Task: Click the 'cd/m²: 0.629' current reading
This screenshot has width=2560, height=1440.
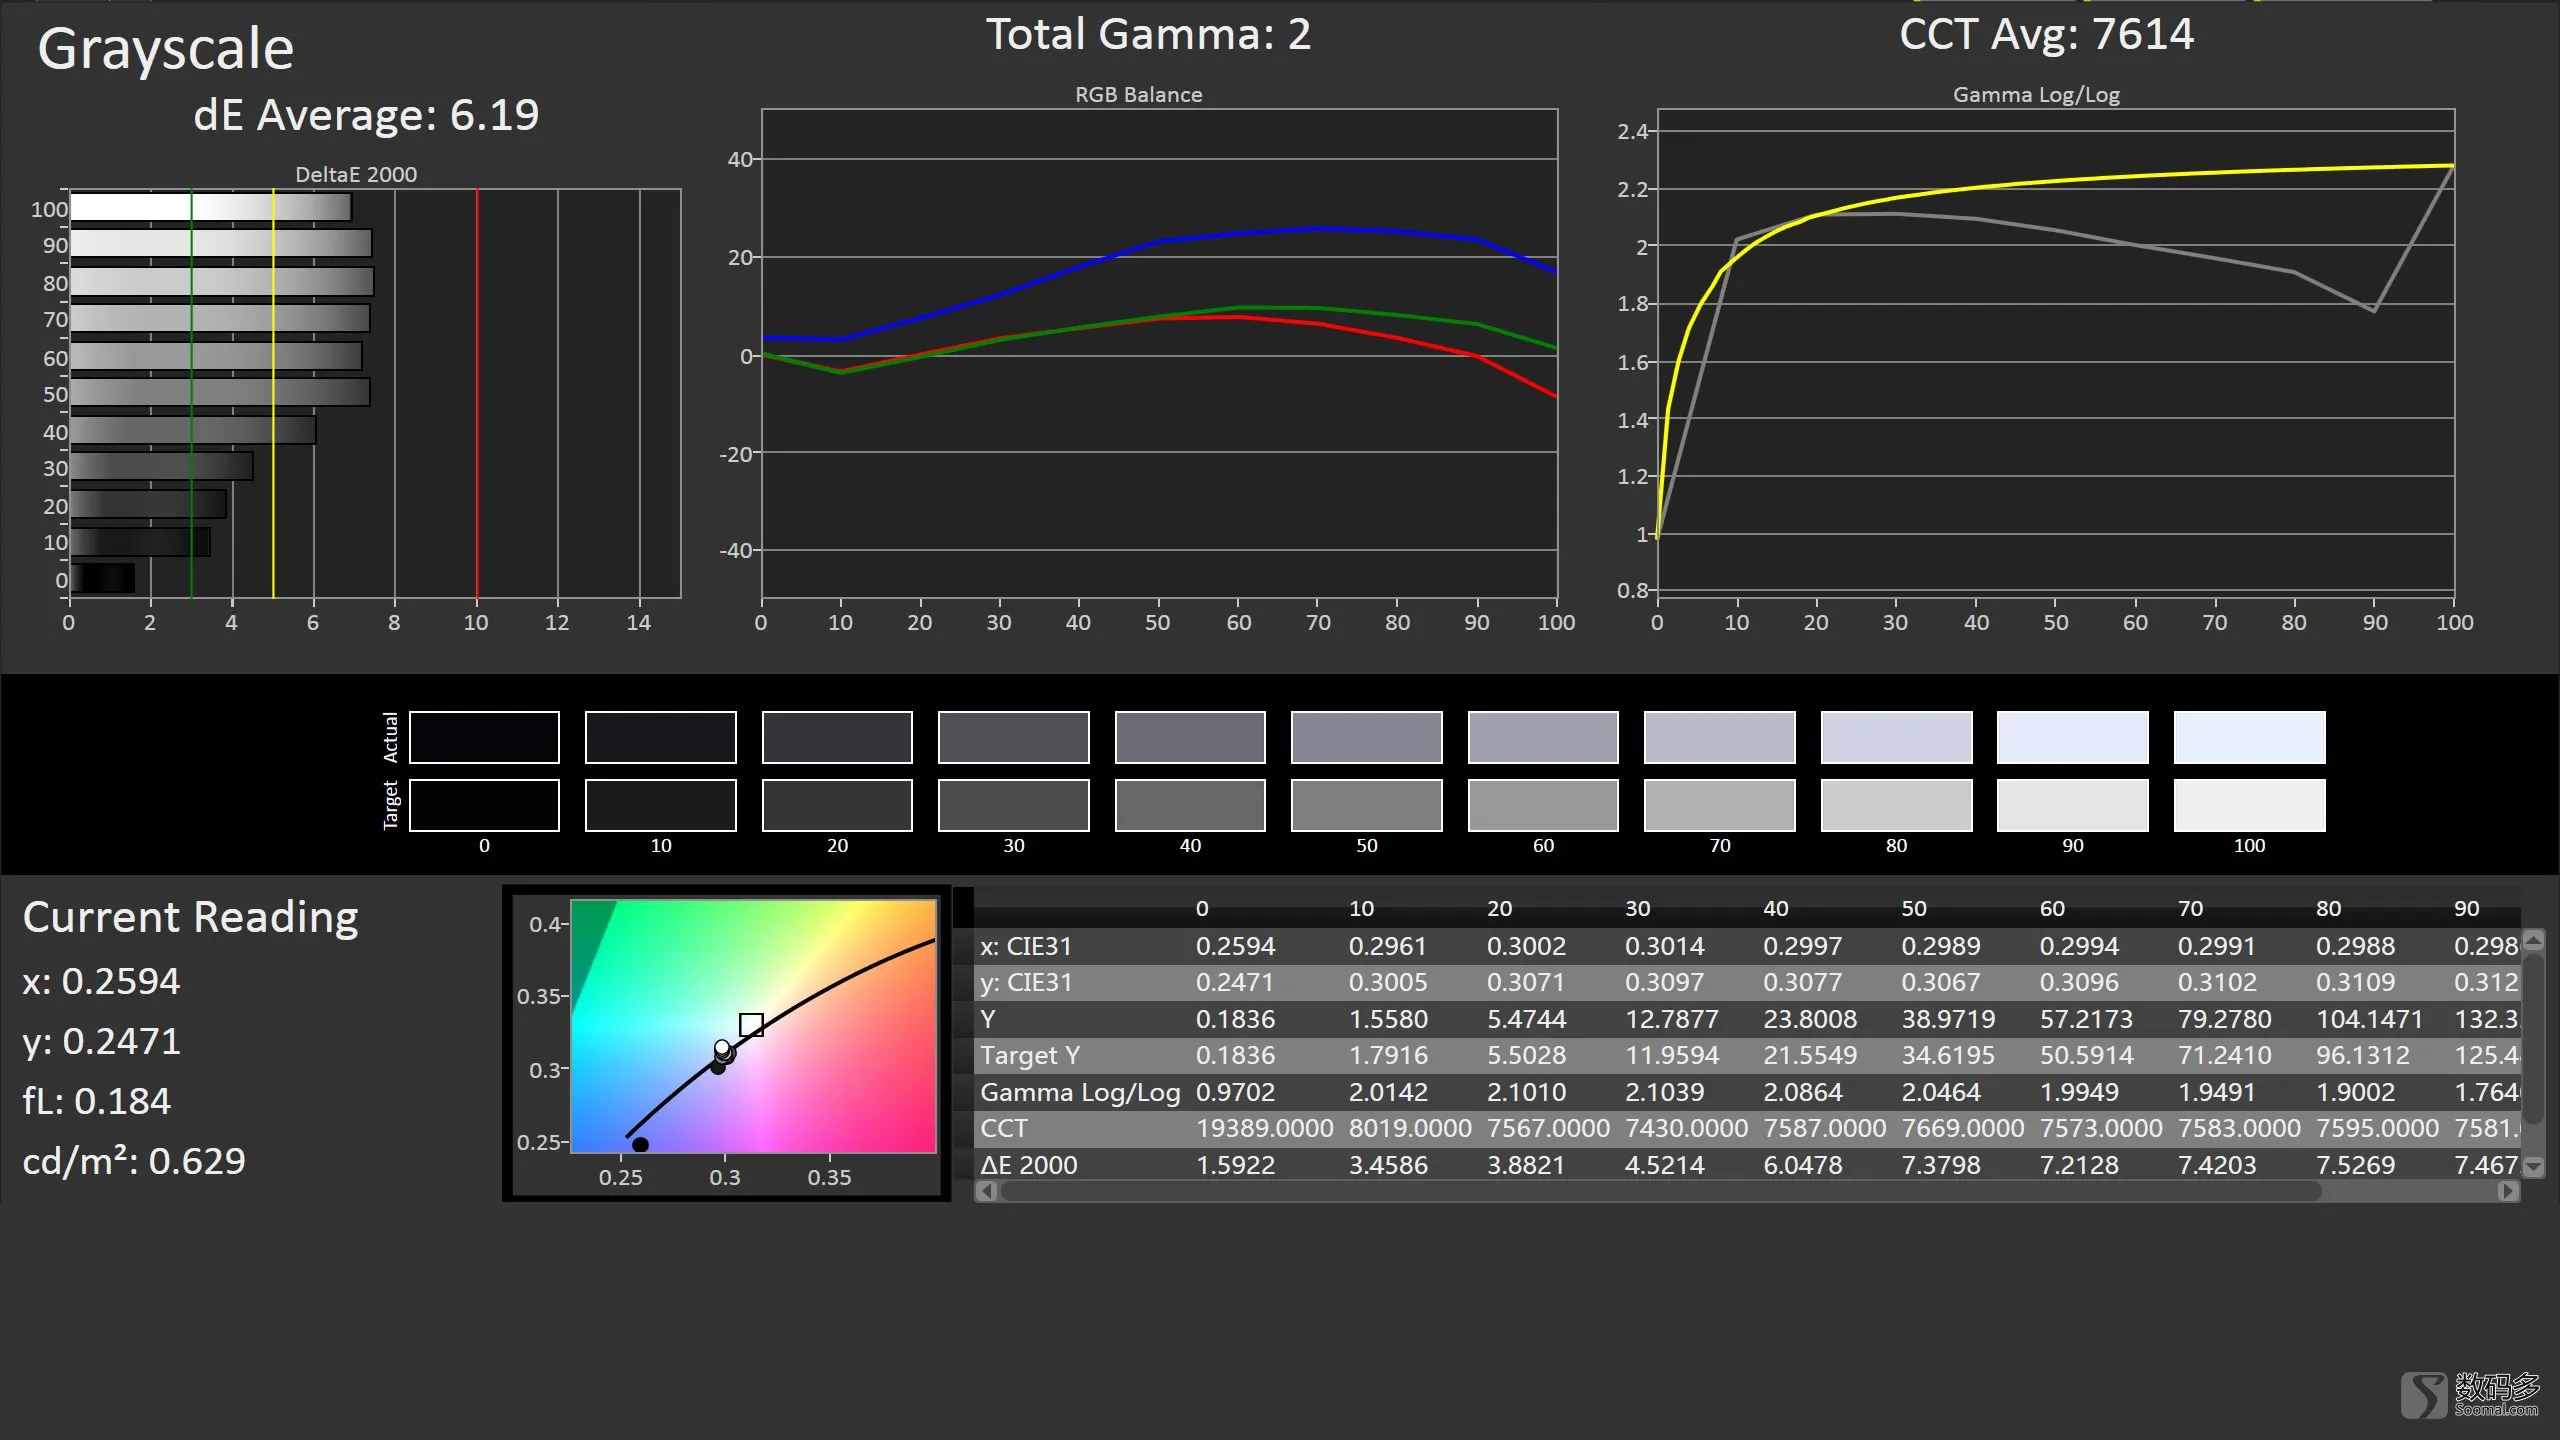Action: click(134, 1160)
